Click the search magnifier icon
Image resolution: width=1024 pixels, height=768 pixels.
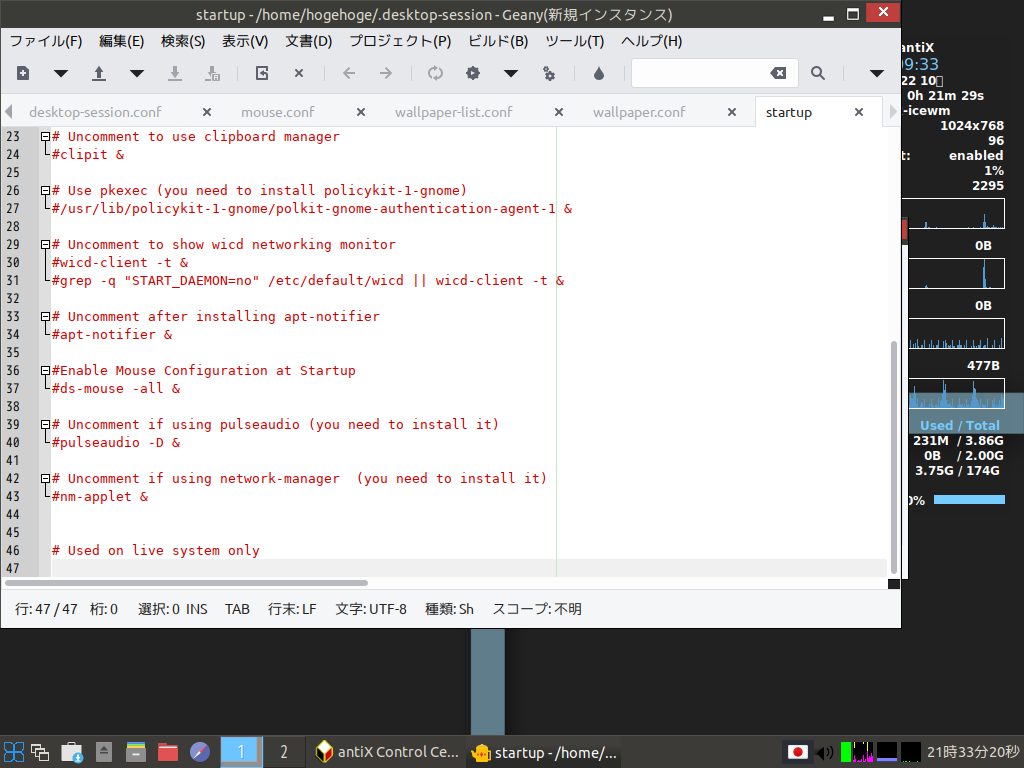point(818,73)
